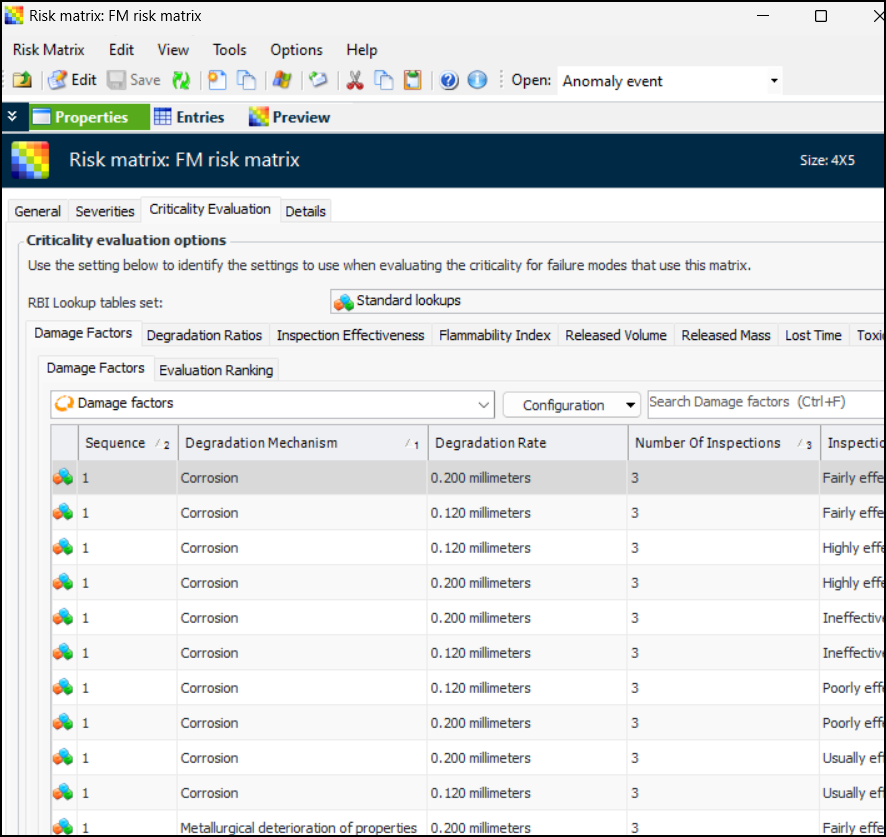Click the Paste clipboard icon
Image resolution: width=886 pixels, height=837 pixels.
[412, 81]
